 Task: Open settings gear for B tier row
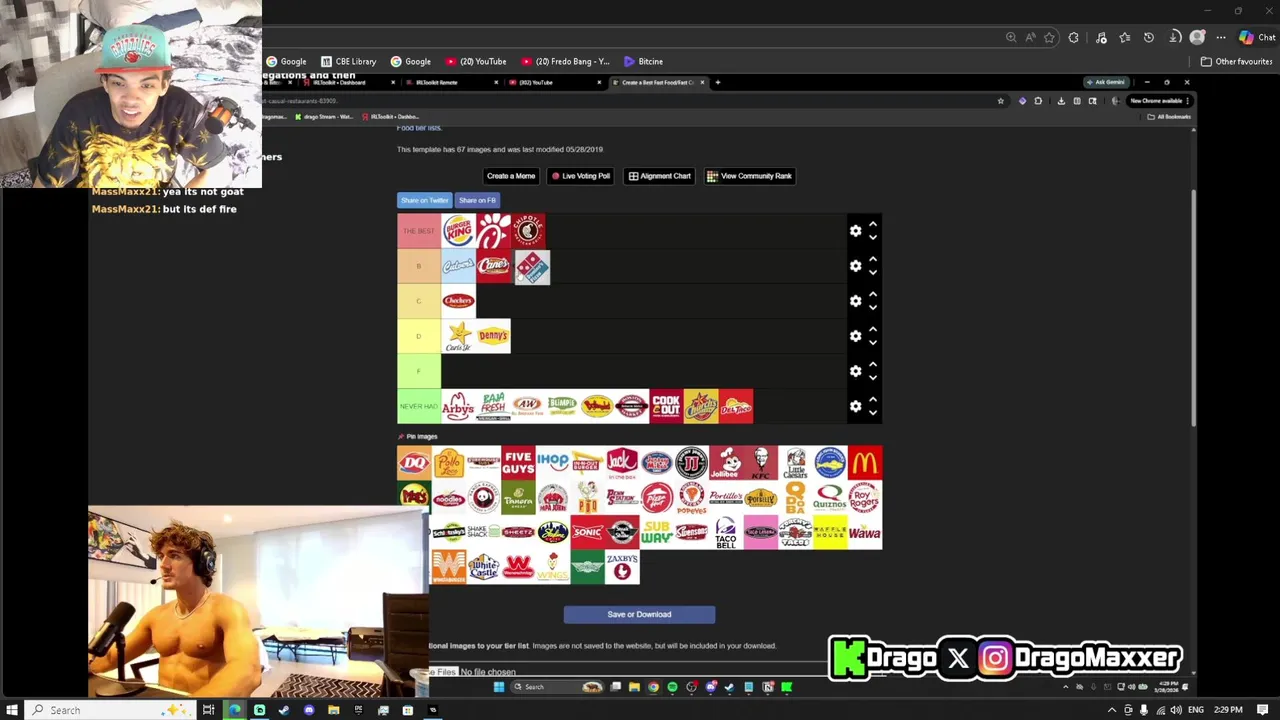[855, 266]
